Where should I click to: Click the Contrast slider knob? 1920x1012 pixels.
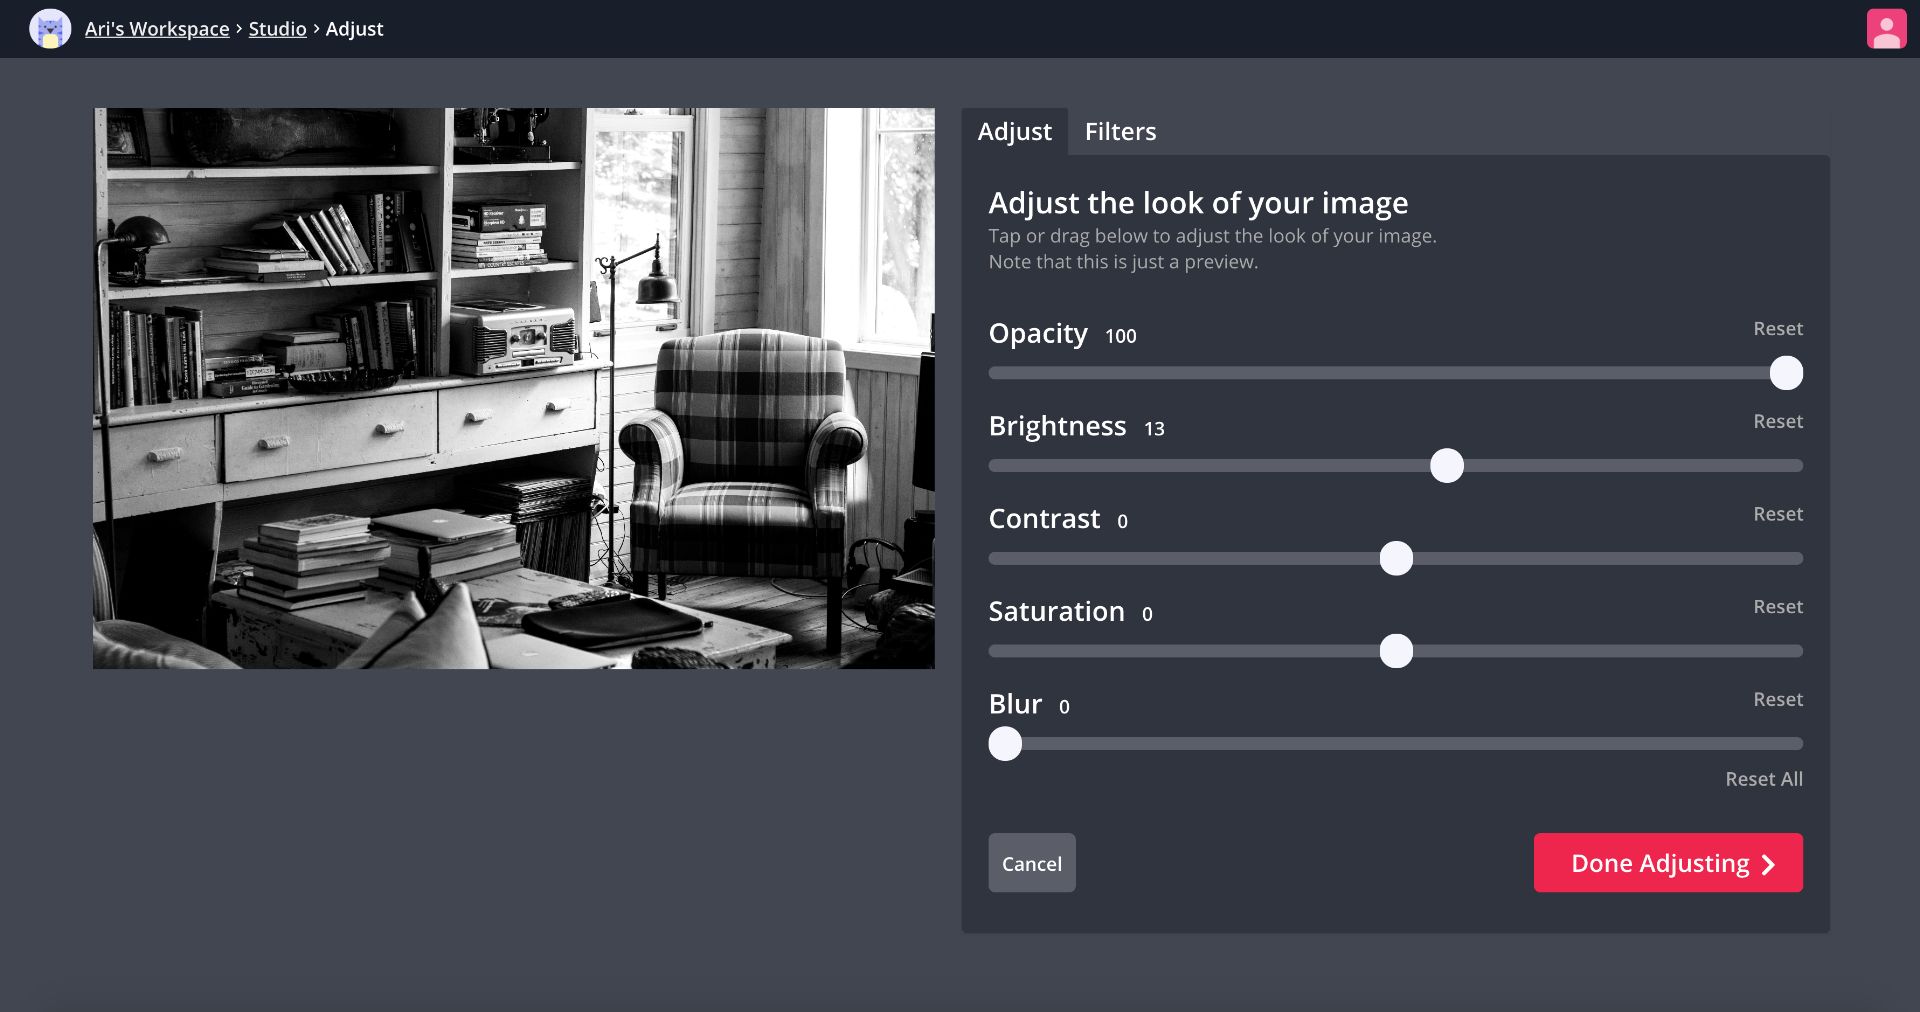(x=1396, y=559)
